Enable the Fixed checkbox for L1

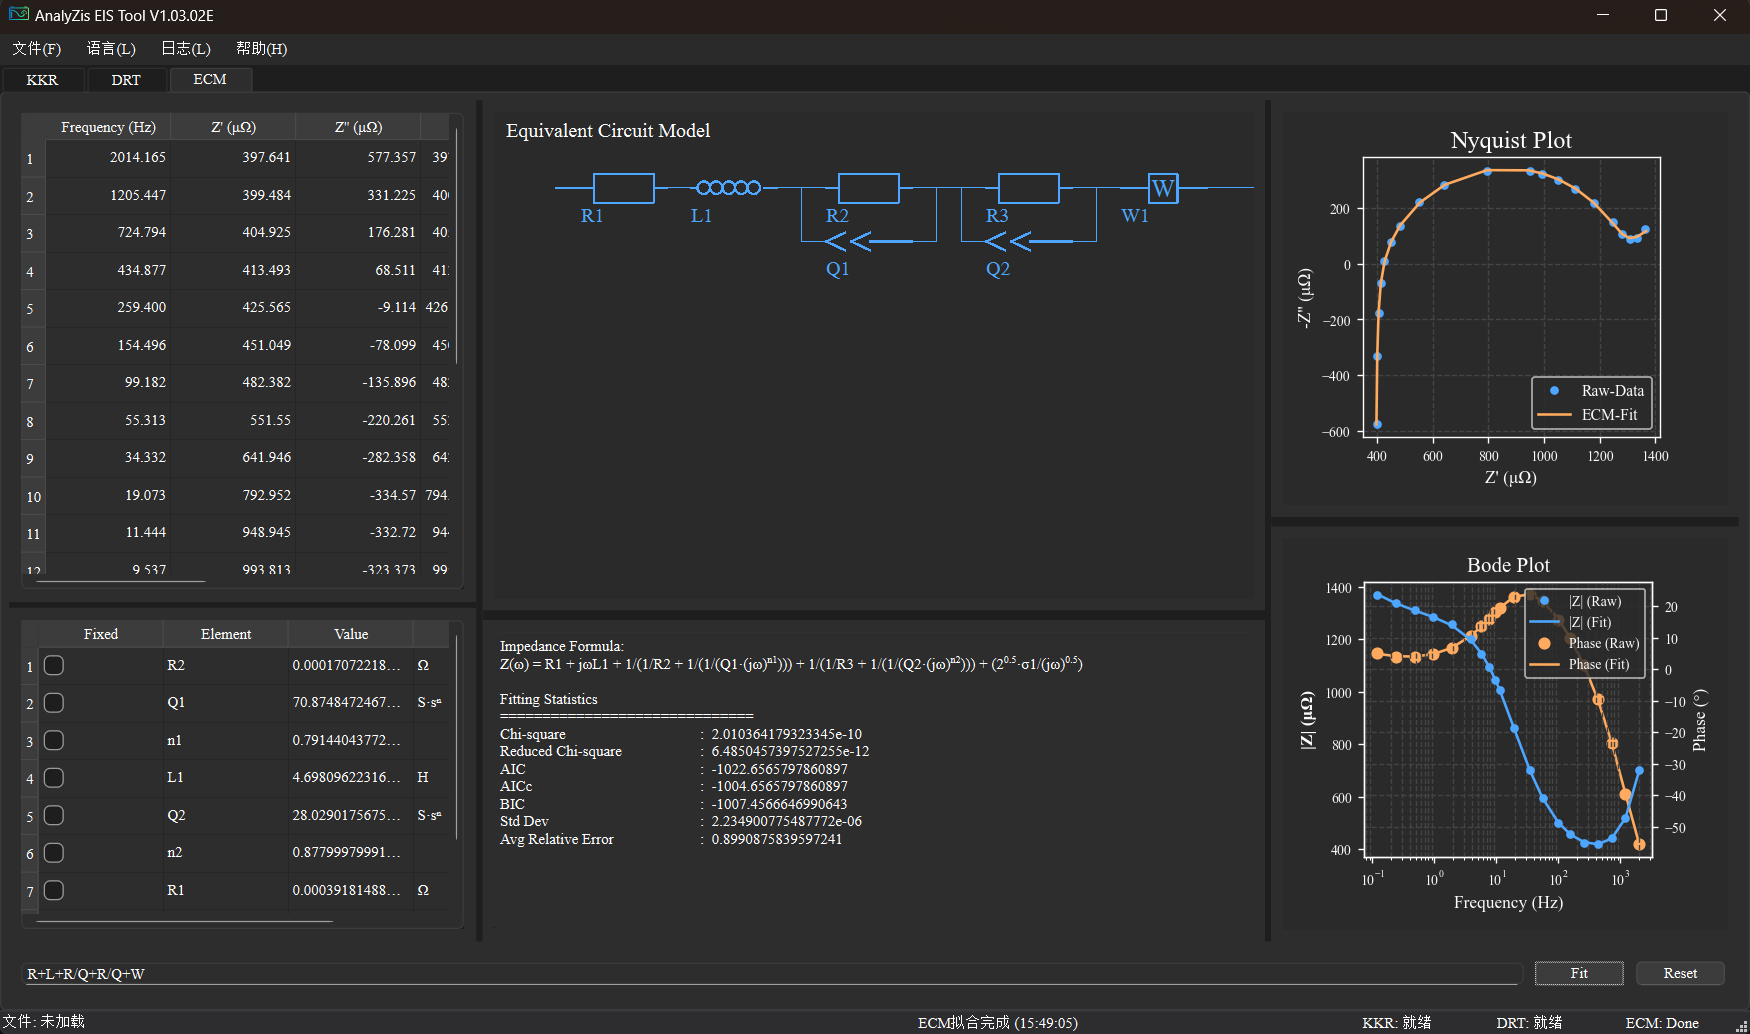[x=54, y=778]
